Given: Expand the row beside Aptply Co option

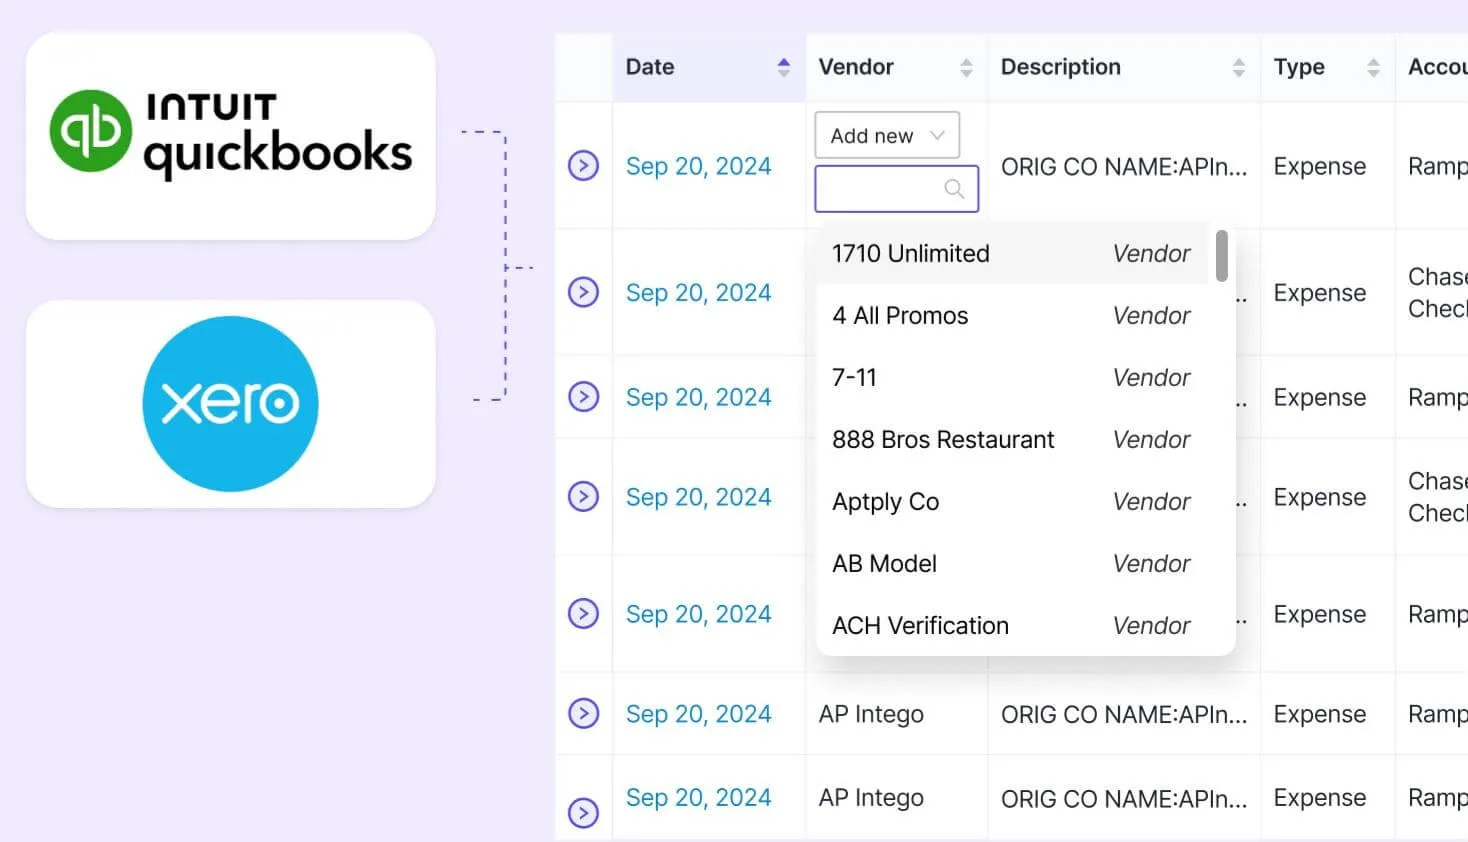Looking at the screenshot, I should tap(583, 496).
